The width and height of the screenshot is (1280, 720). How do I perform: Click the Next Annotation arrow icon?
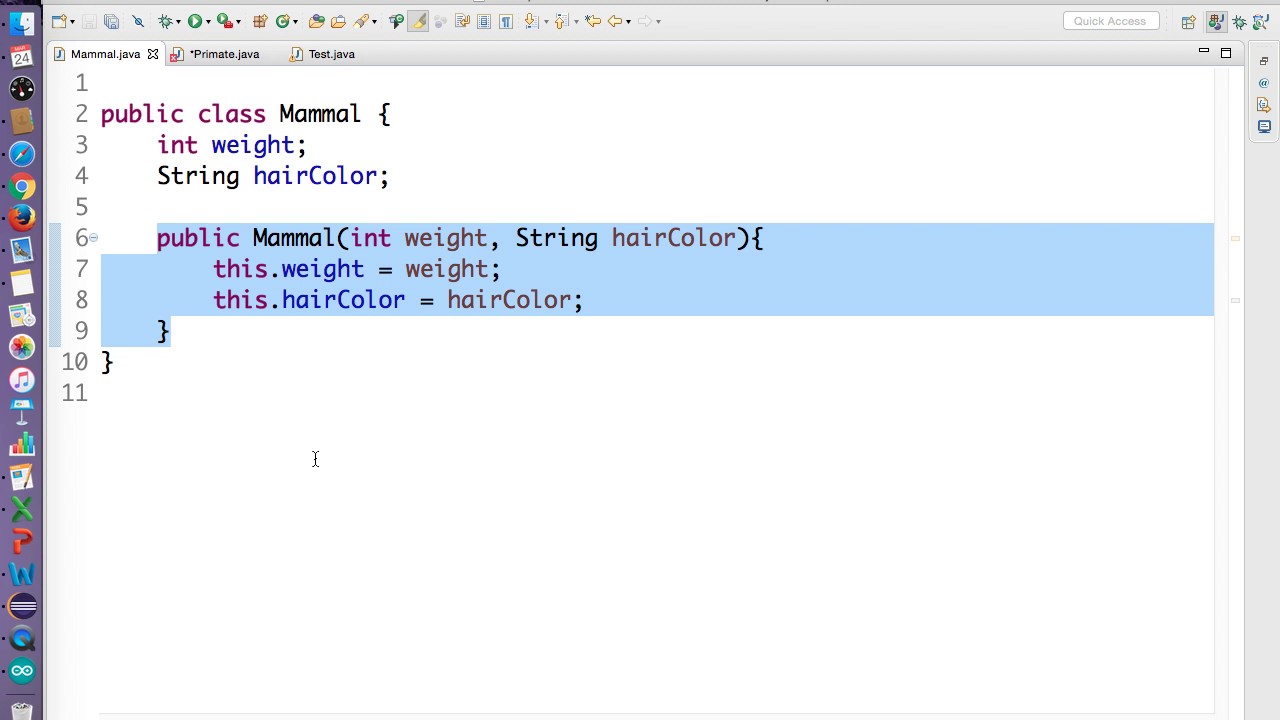pos(530,21)
